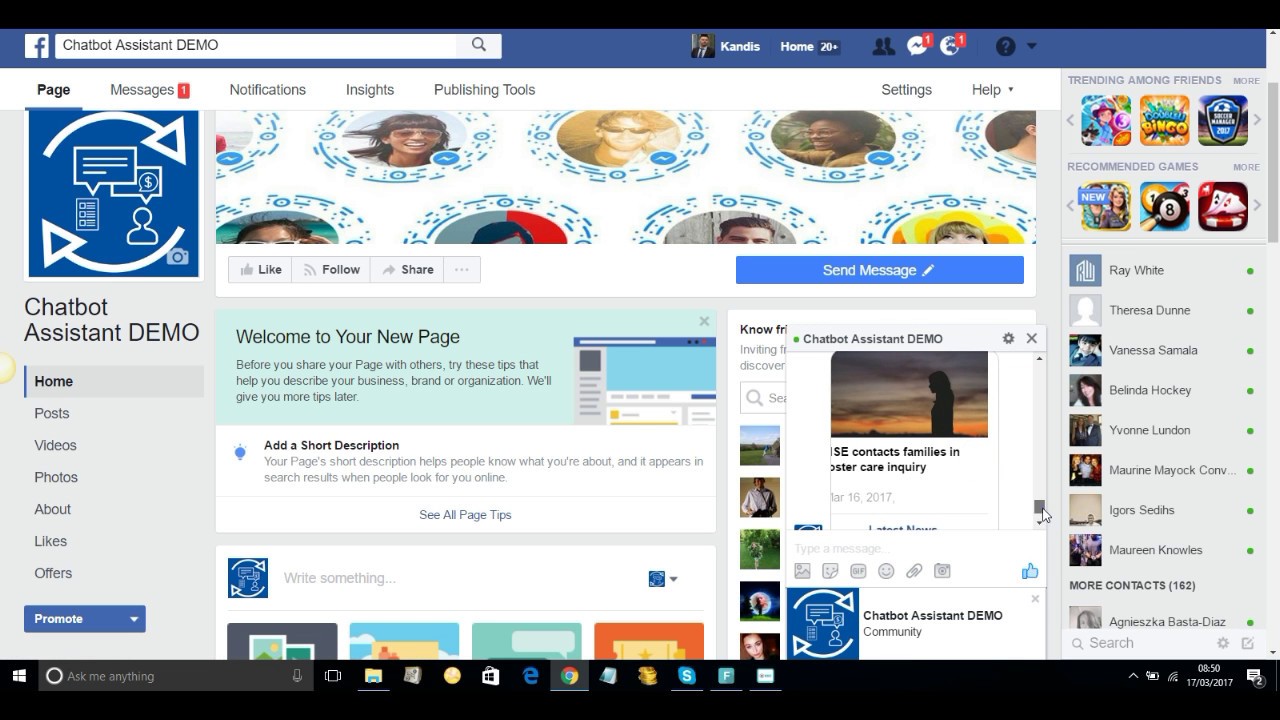Send a thumbs up like in chat
Viewport: 1280px width, 720px height.
pyautogui.click(x=1030, y=571)
